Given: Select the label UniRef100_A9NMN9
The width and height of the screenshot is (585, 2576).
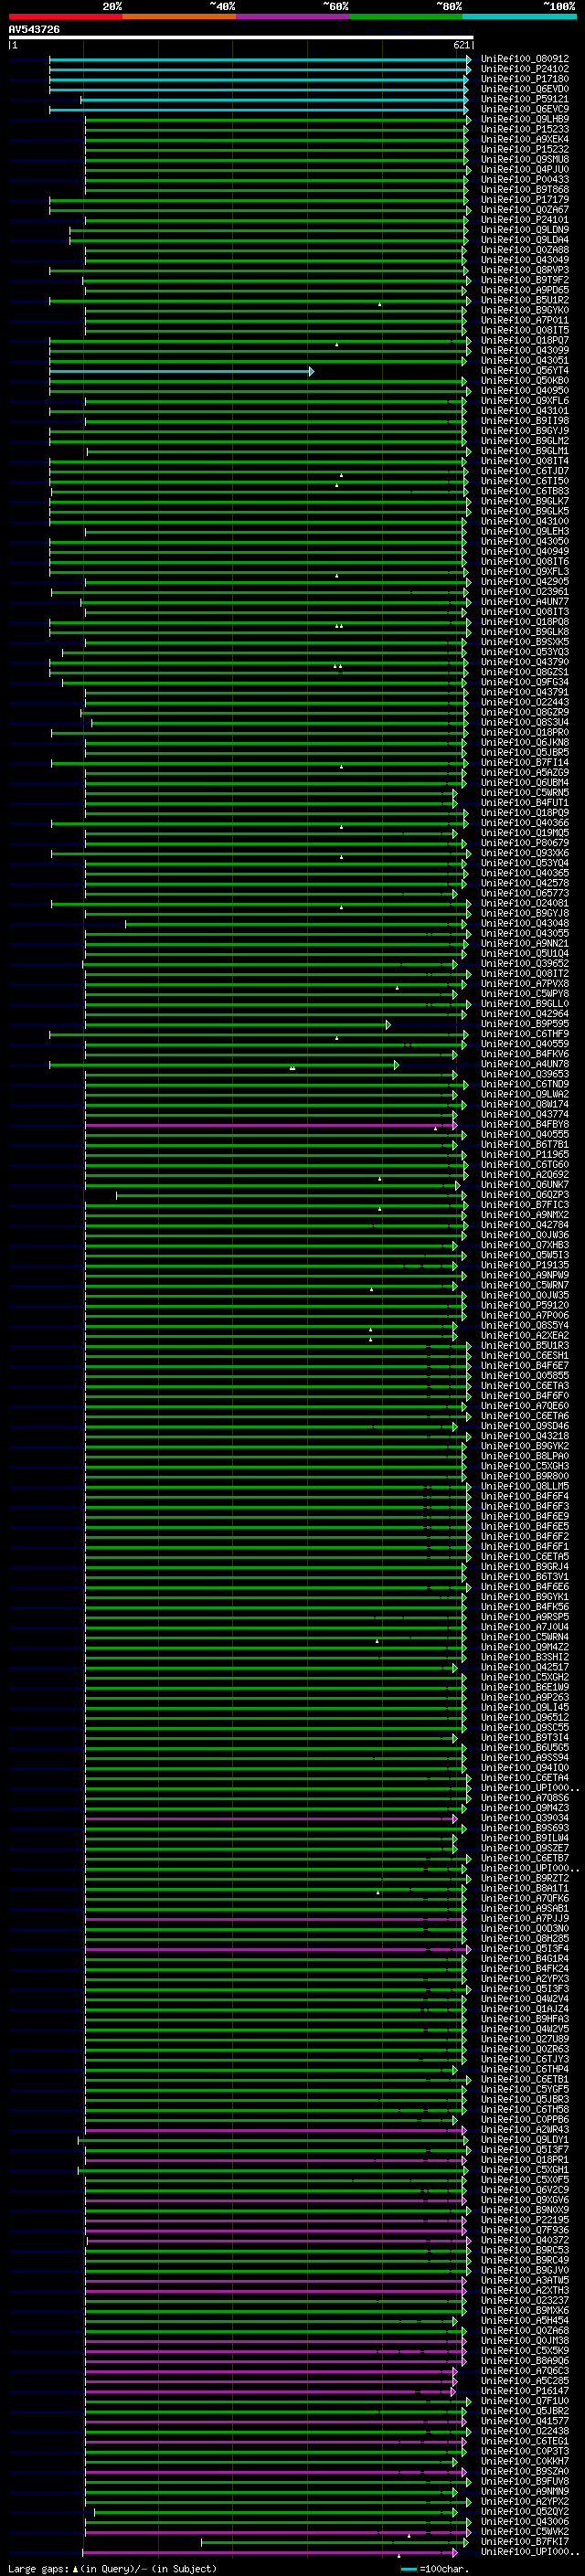Looking at the screenshot, I should 525,2493.
